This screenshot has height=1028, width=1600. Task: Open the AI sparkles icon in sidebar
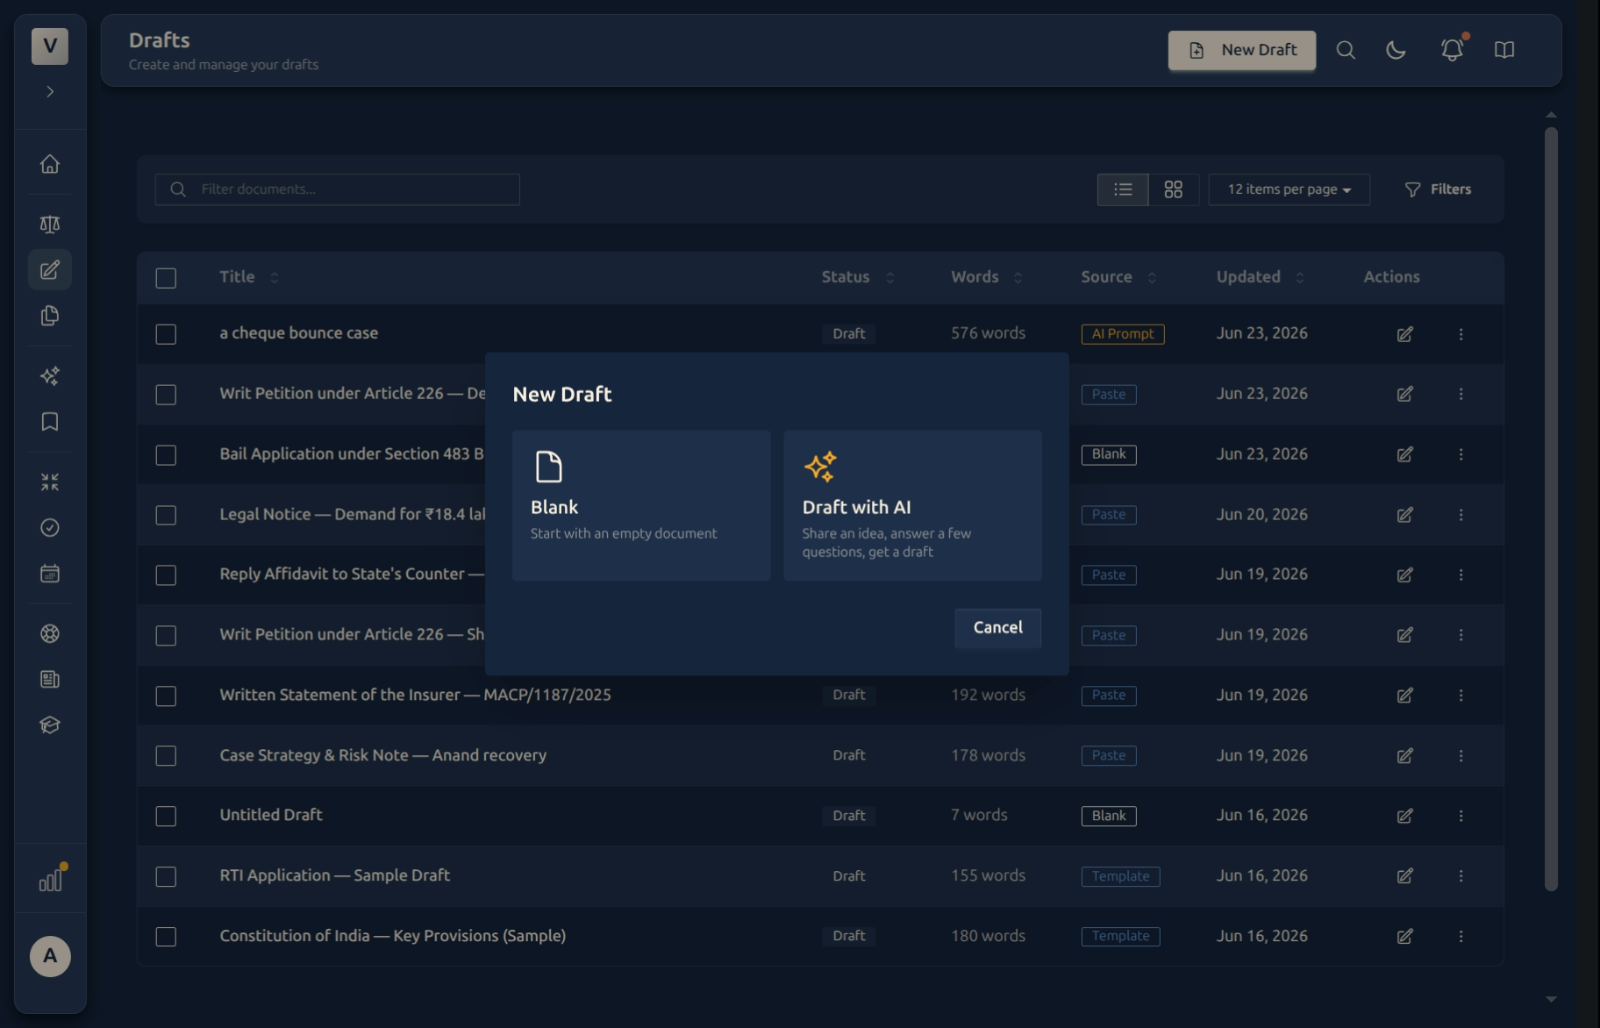point(50,376)
